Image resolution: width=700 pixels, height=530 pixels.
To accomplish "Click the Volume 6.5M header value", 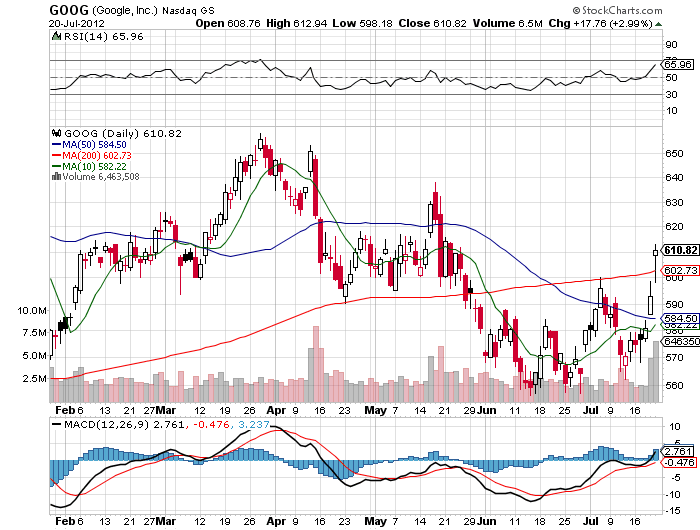I will [508, 23].
